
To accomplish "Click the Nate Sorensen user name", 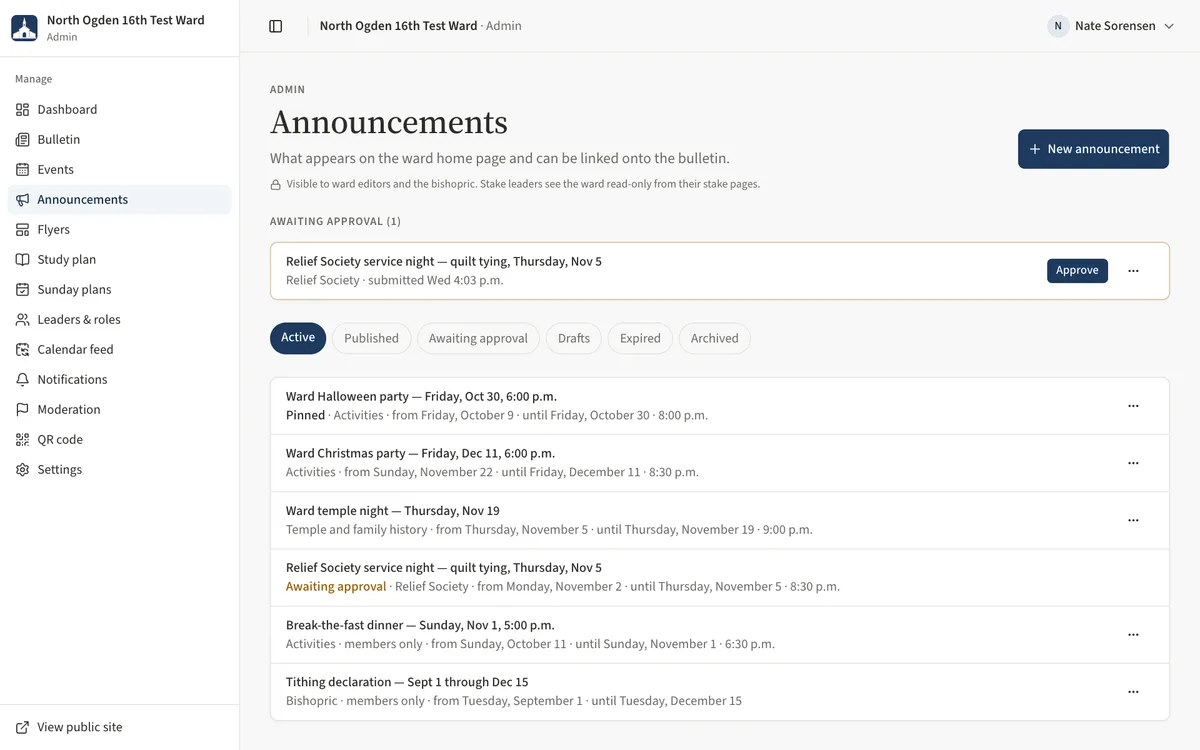I will 1115,26.
